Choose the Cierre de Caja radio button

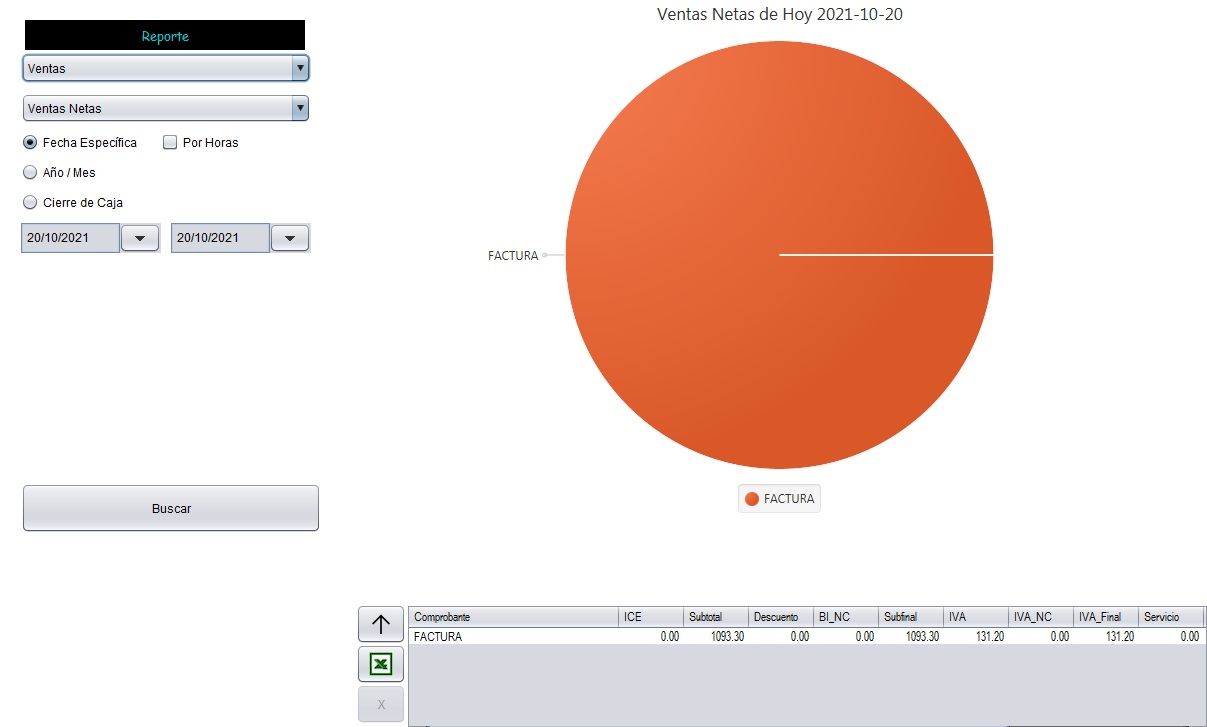30,203
